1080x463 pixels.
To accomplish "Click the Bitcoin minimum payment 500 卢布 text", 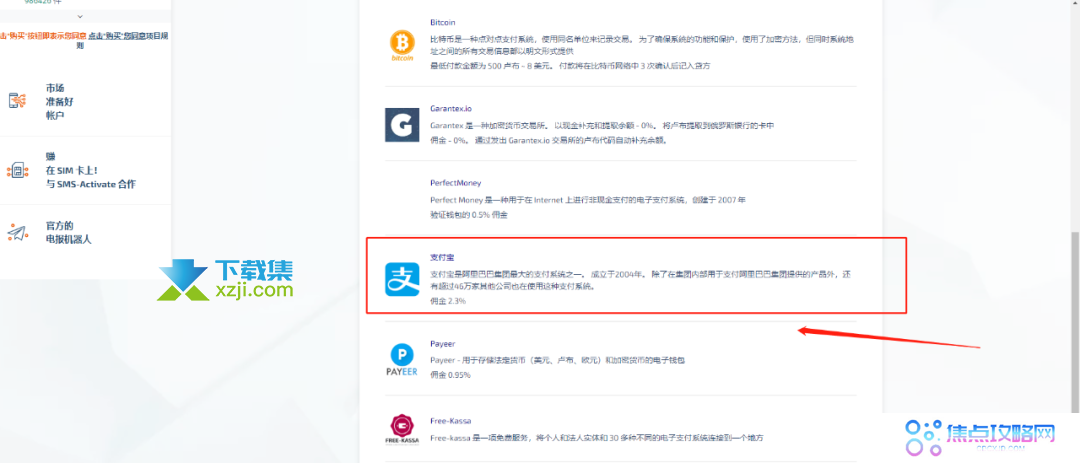I will [x=570, y=66].
